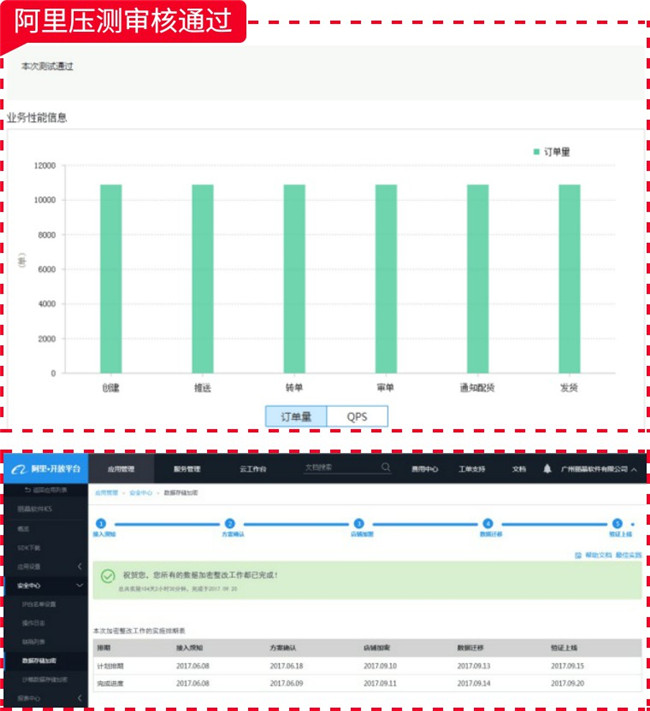
Task: Click the 业务性能信息 section heading
Action: click(x=37, y=118)
